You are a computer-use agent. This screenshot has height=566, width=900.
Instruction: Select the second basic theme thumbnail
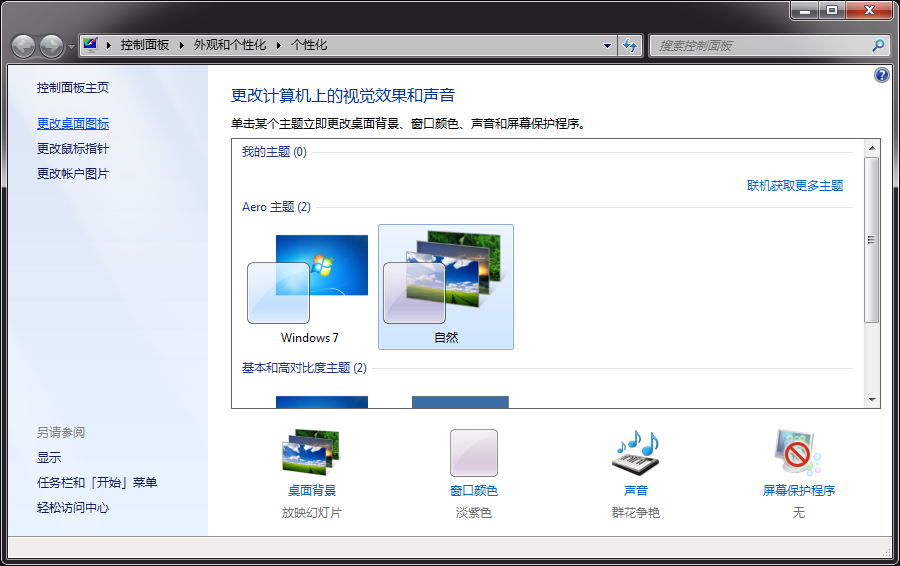coord(460,402)
